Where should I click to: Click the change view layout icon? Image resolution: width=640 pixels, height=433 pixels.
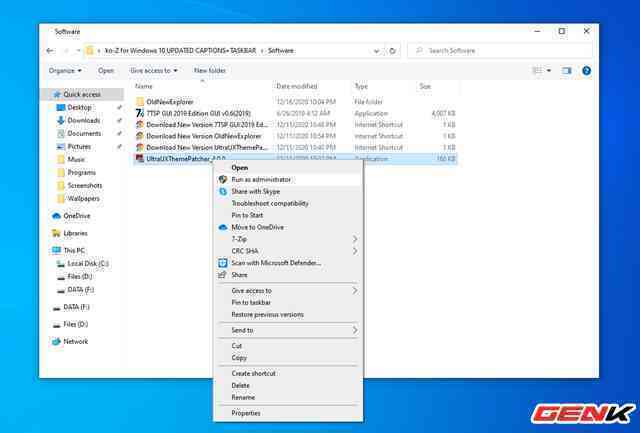(538, 71)
